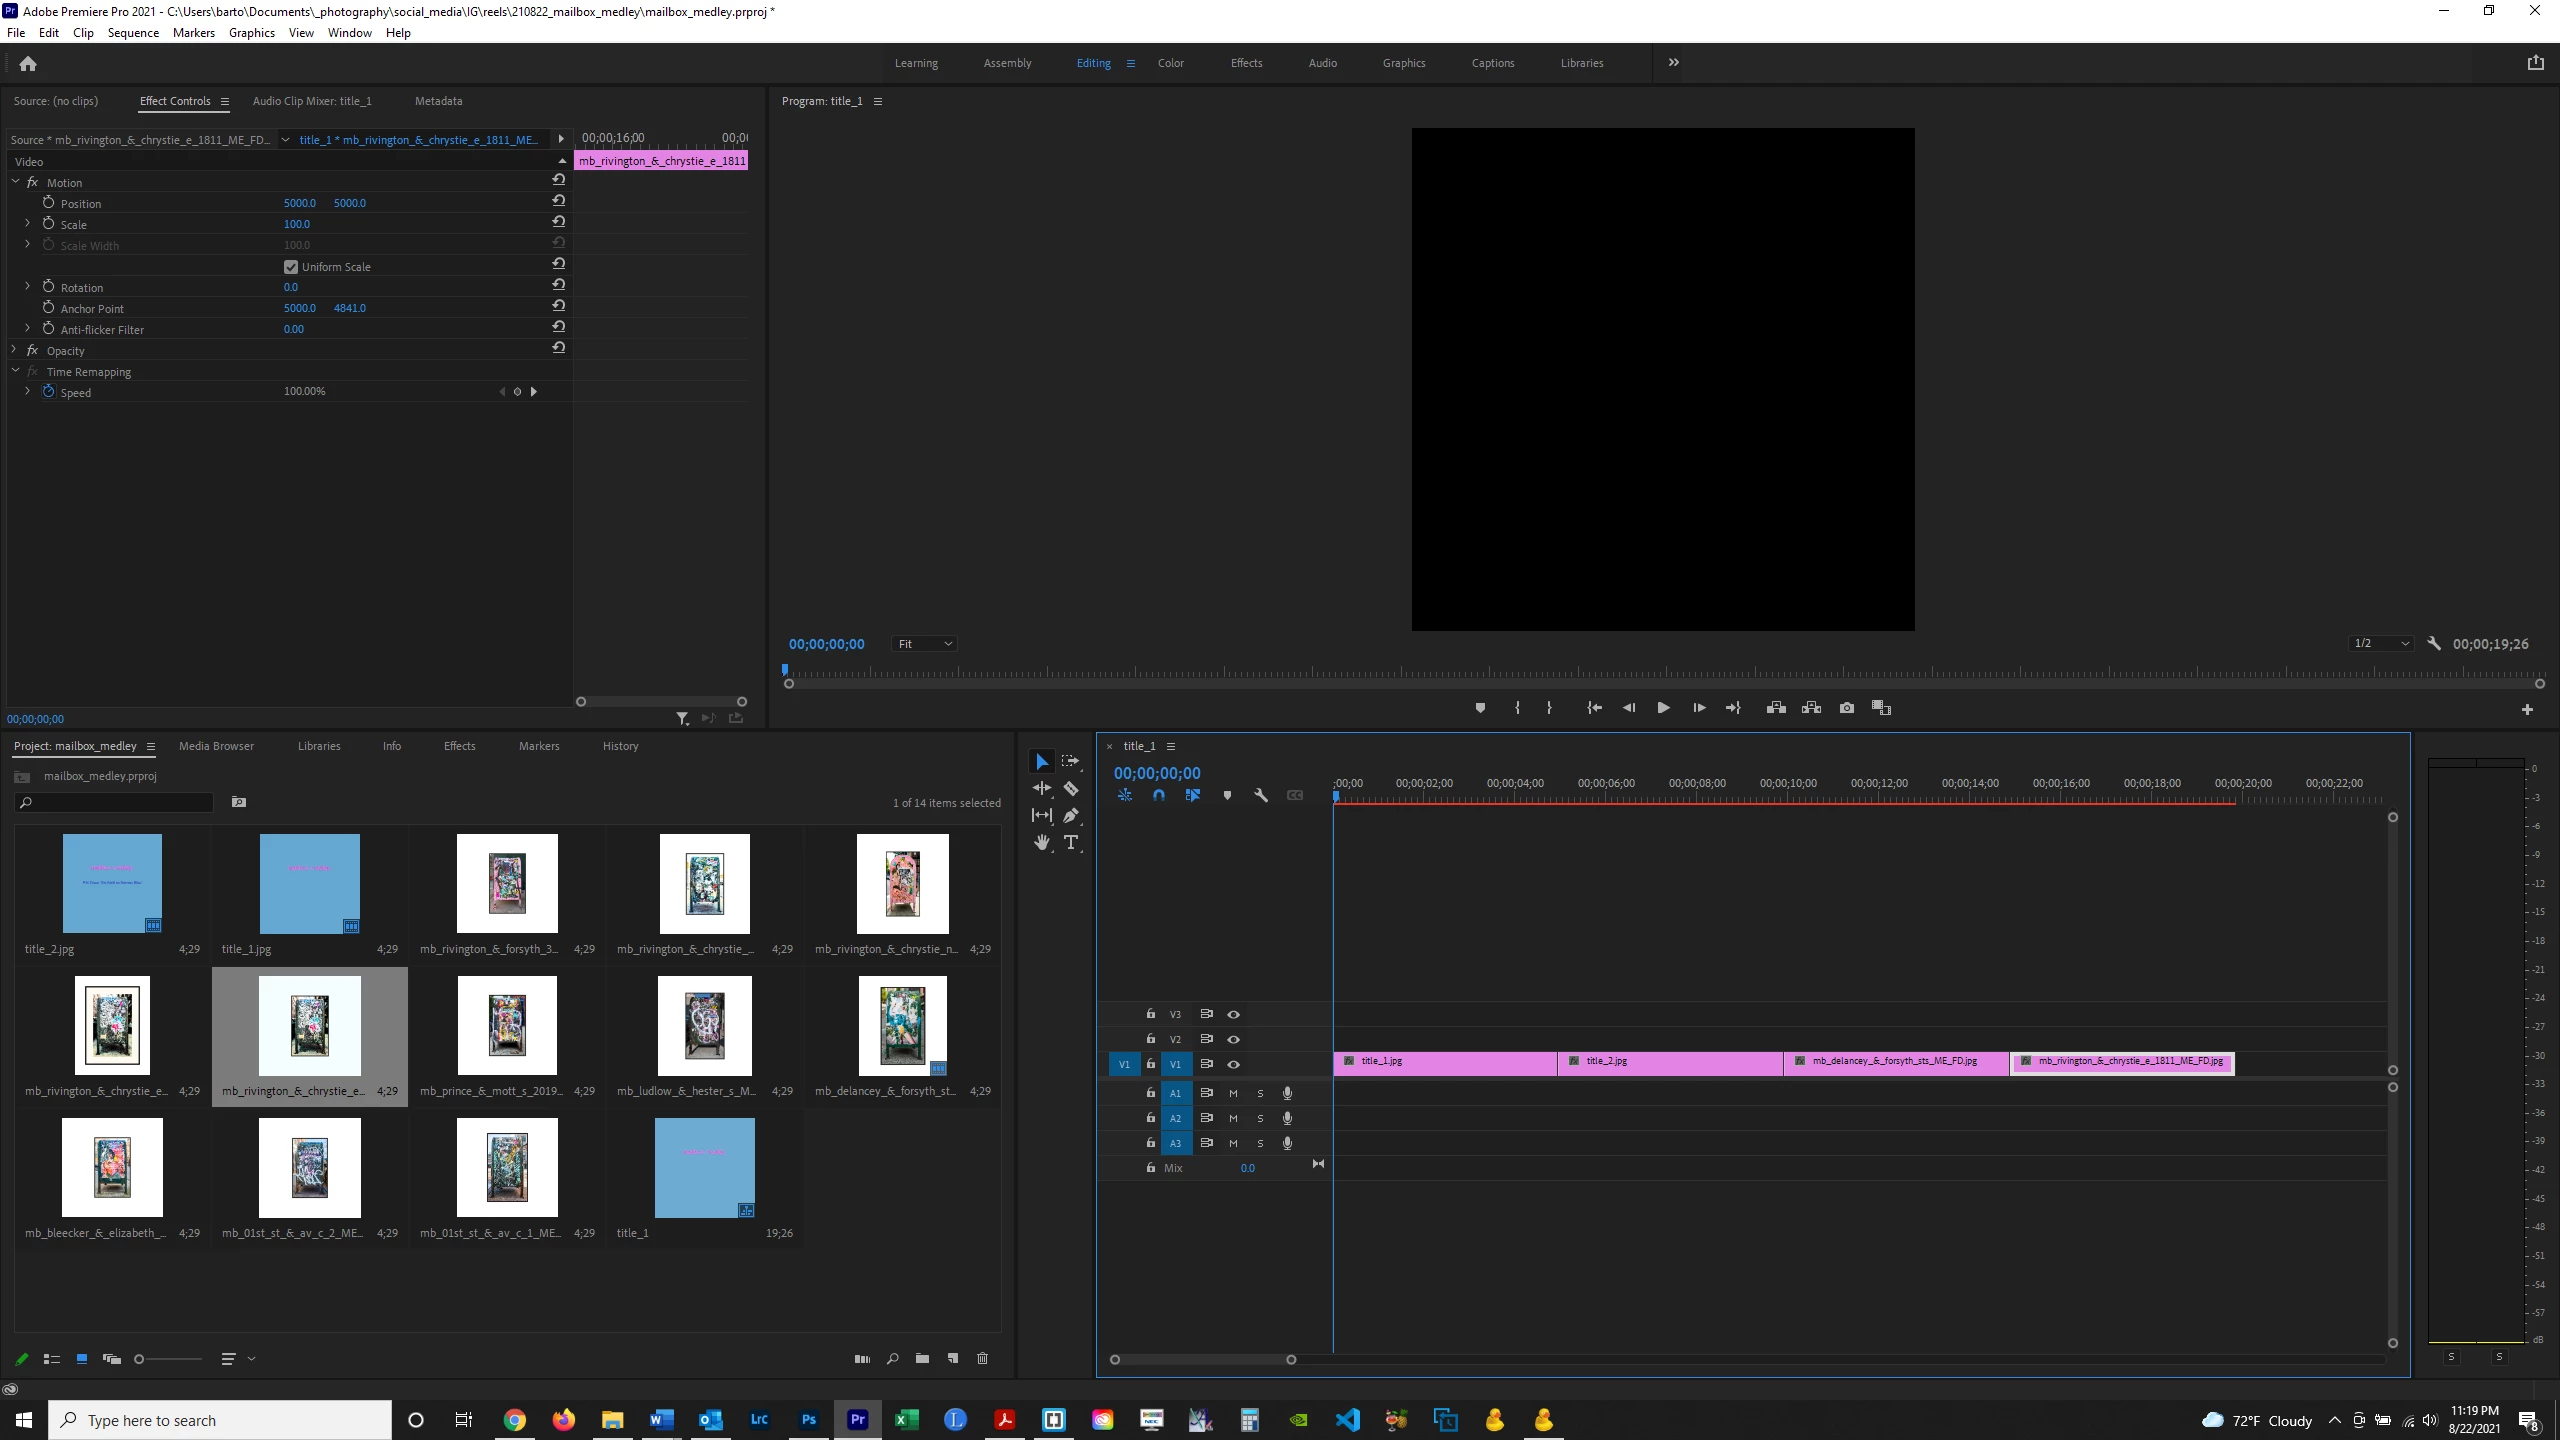Open the Media Browser panel tab
Viewport: 2560px width, 1440px height.
(216, 746)
